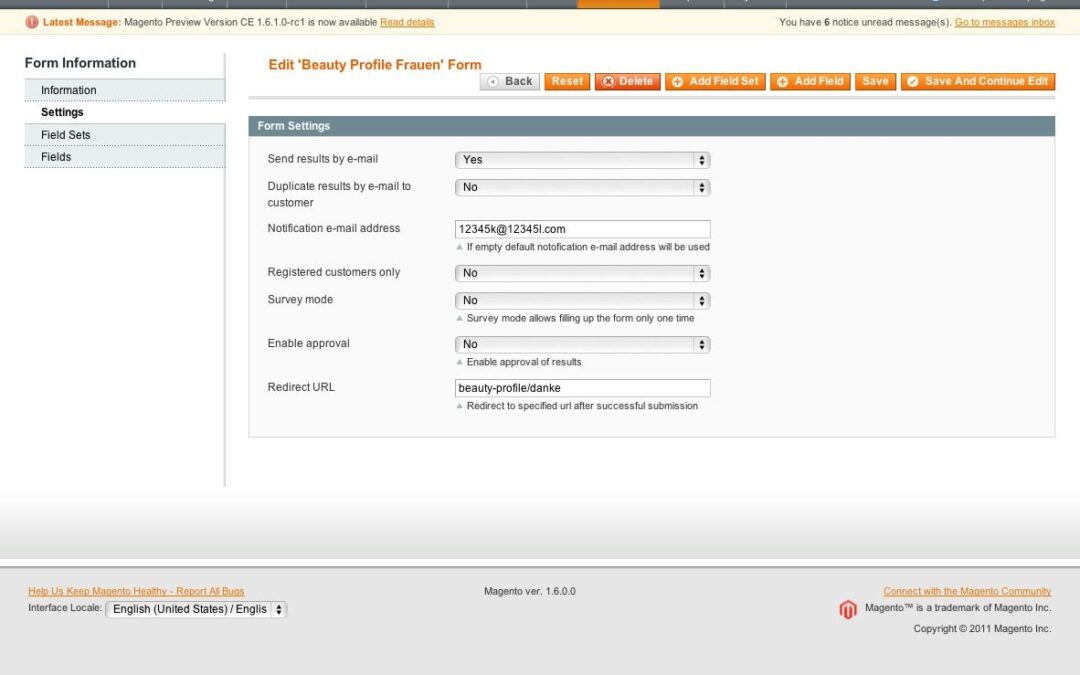Click the Back button
Viewport: 1080px width, 675px height.
pos(510,81)
